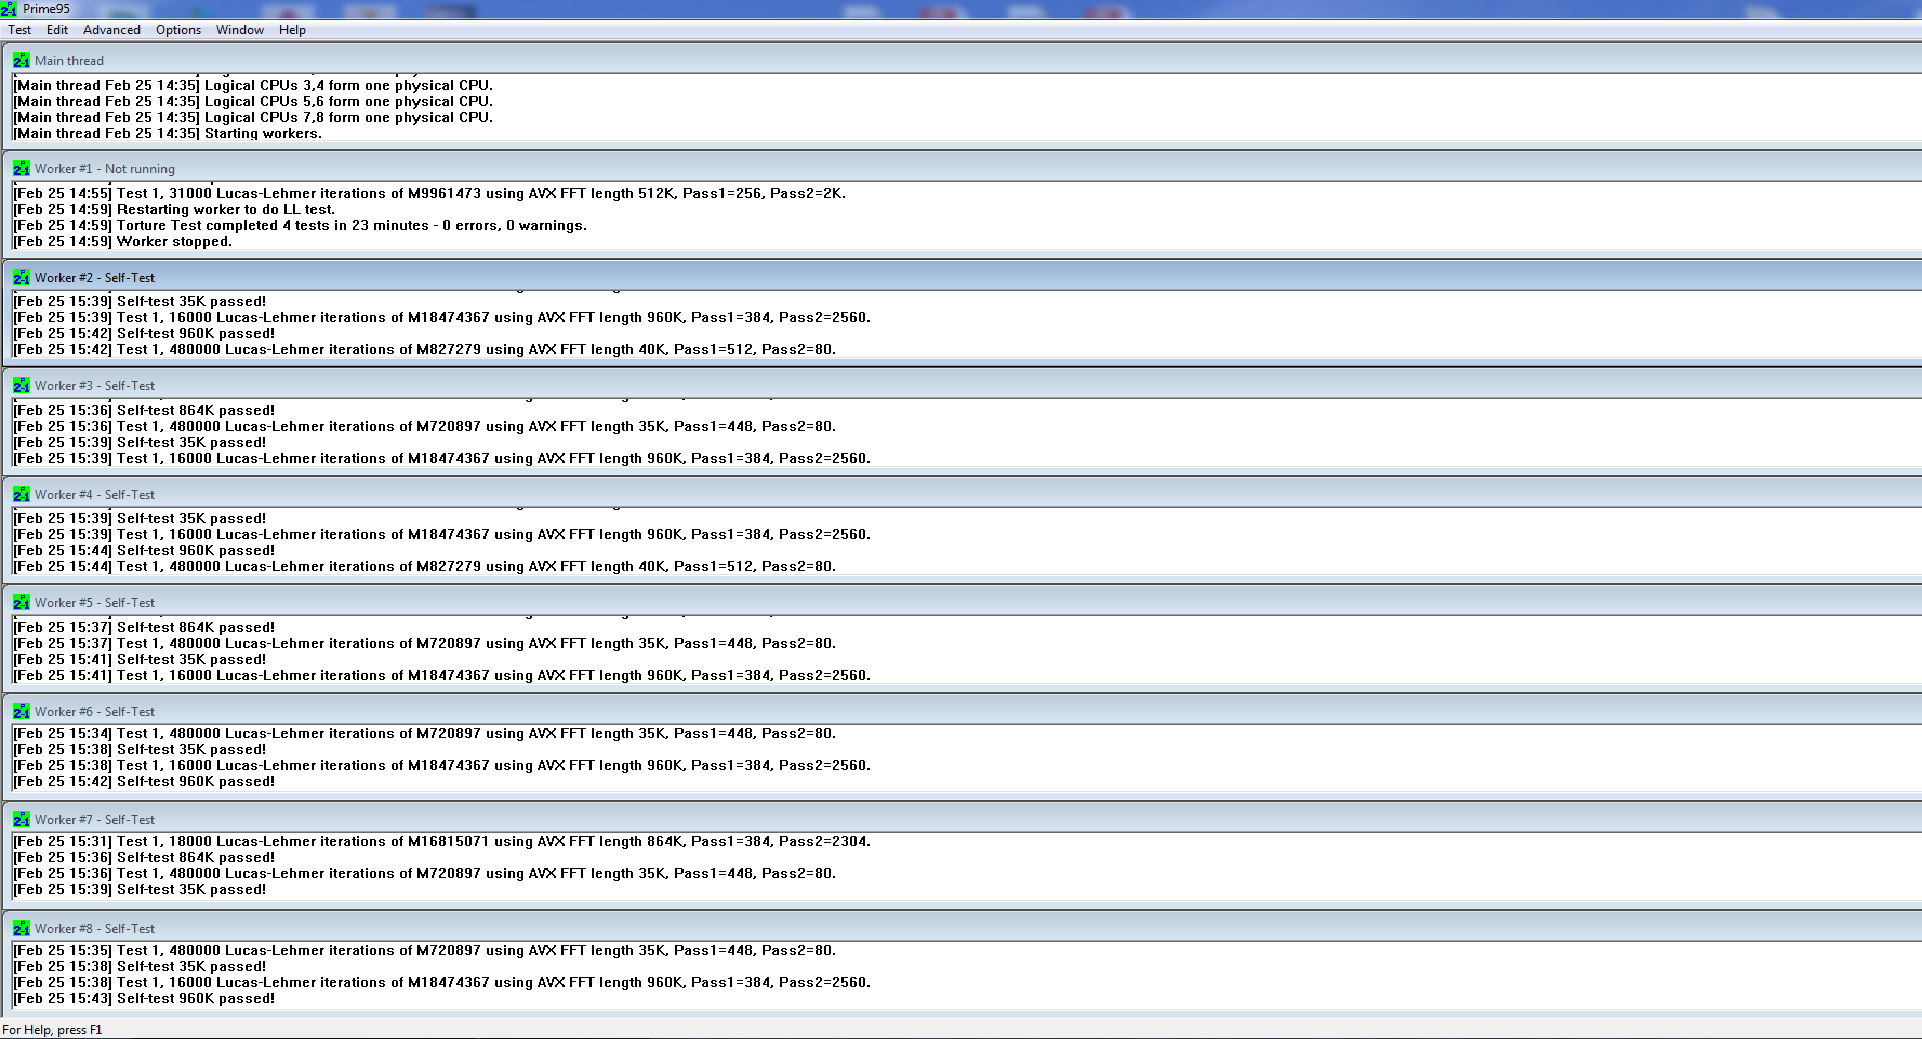Click the Worker #7 window icon
Image resolution: width=1922 pixels, height=1039 pixels.
[x=21, y=820]
